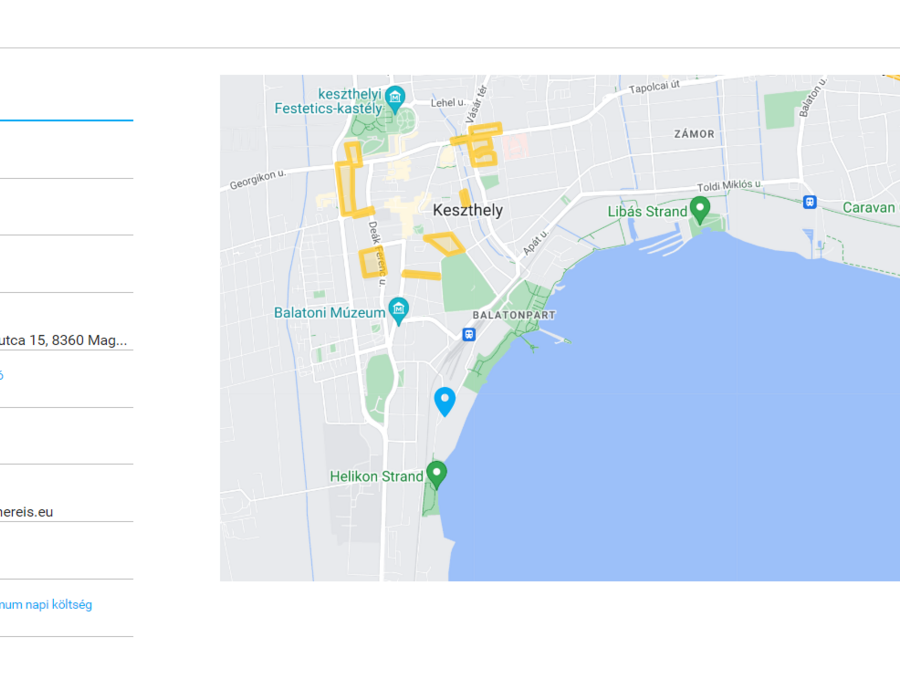Click the 'Keszthely' city label
This screenshot has width=900, height=700.
(x=468, y=210)
